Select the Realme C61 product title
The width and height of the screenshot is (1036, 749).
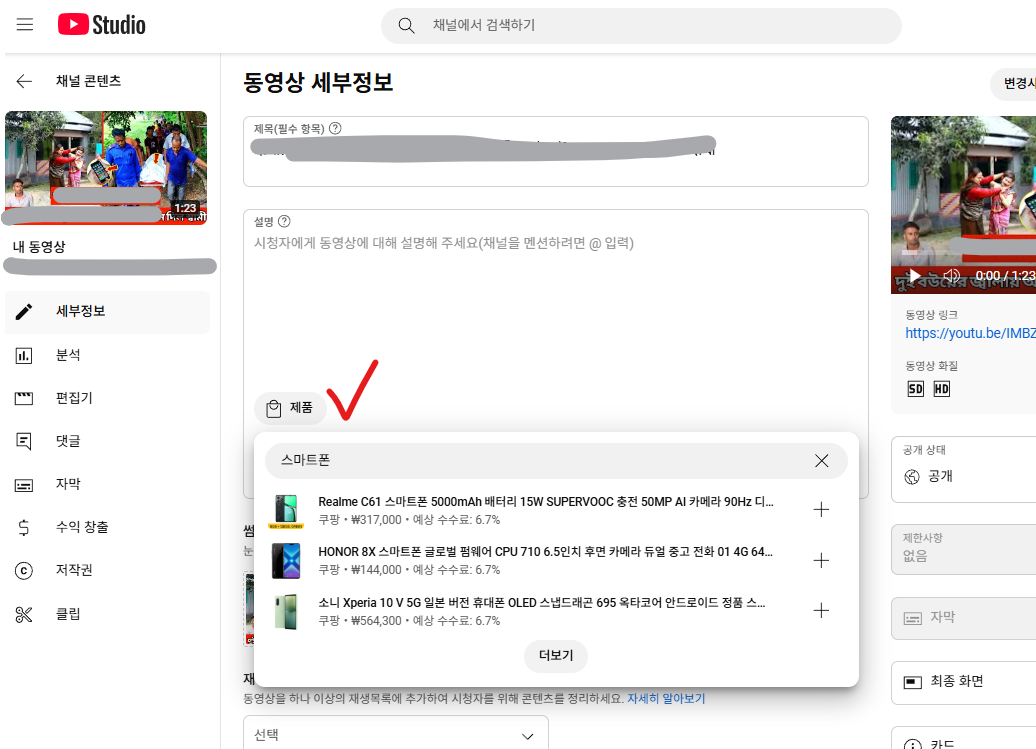click(x=546, y=502)
